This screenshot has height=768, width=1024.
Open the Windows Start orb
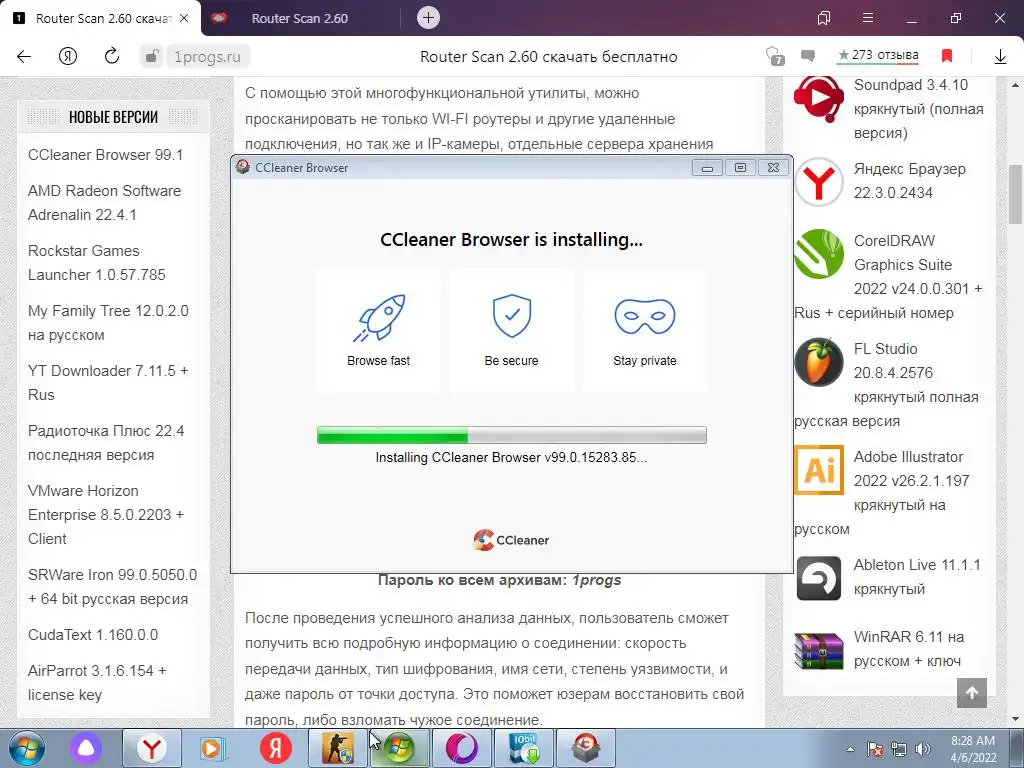pos(27,748)
